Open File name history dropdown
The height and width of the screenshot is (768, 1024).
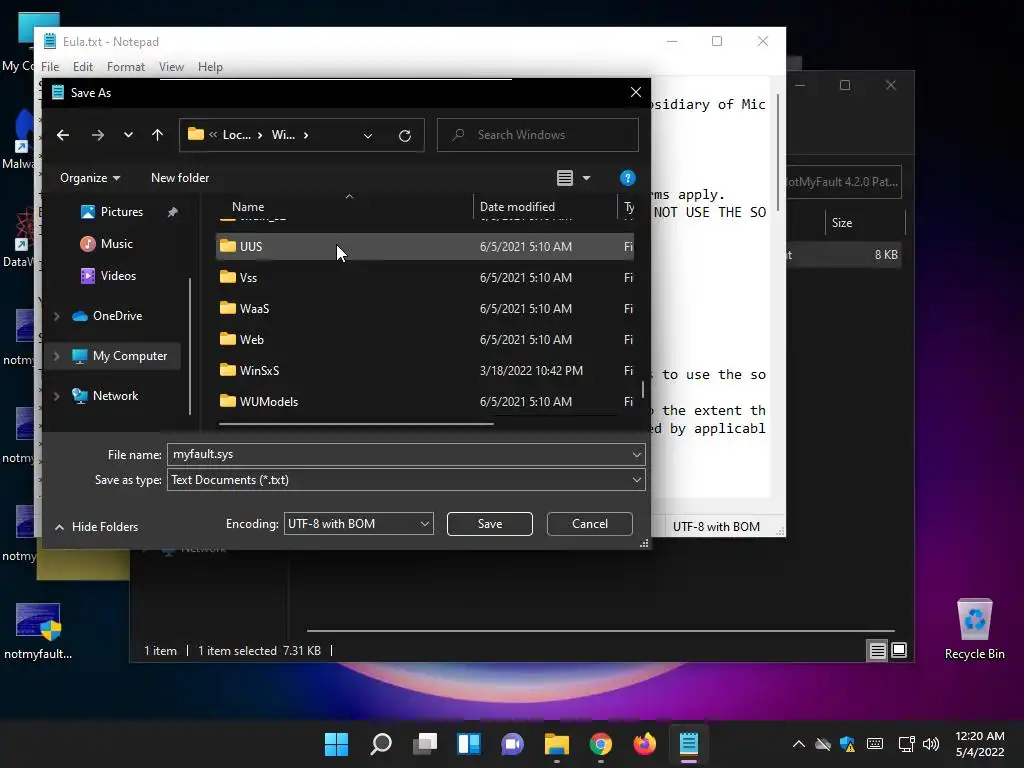(637, 455)
